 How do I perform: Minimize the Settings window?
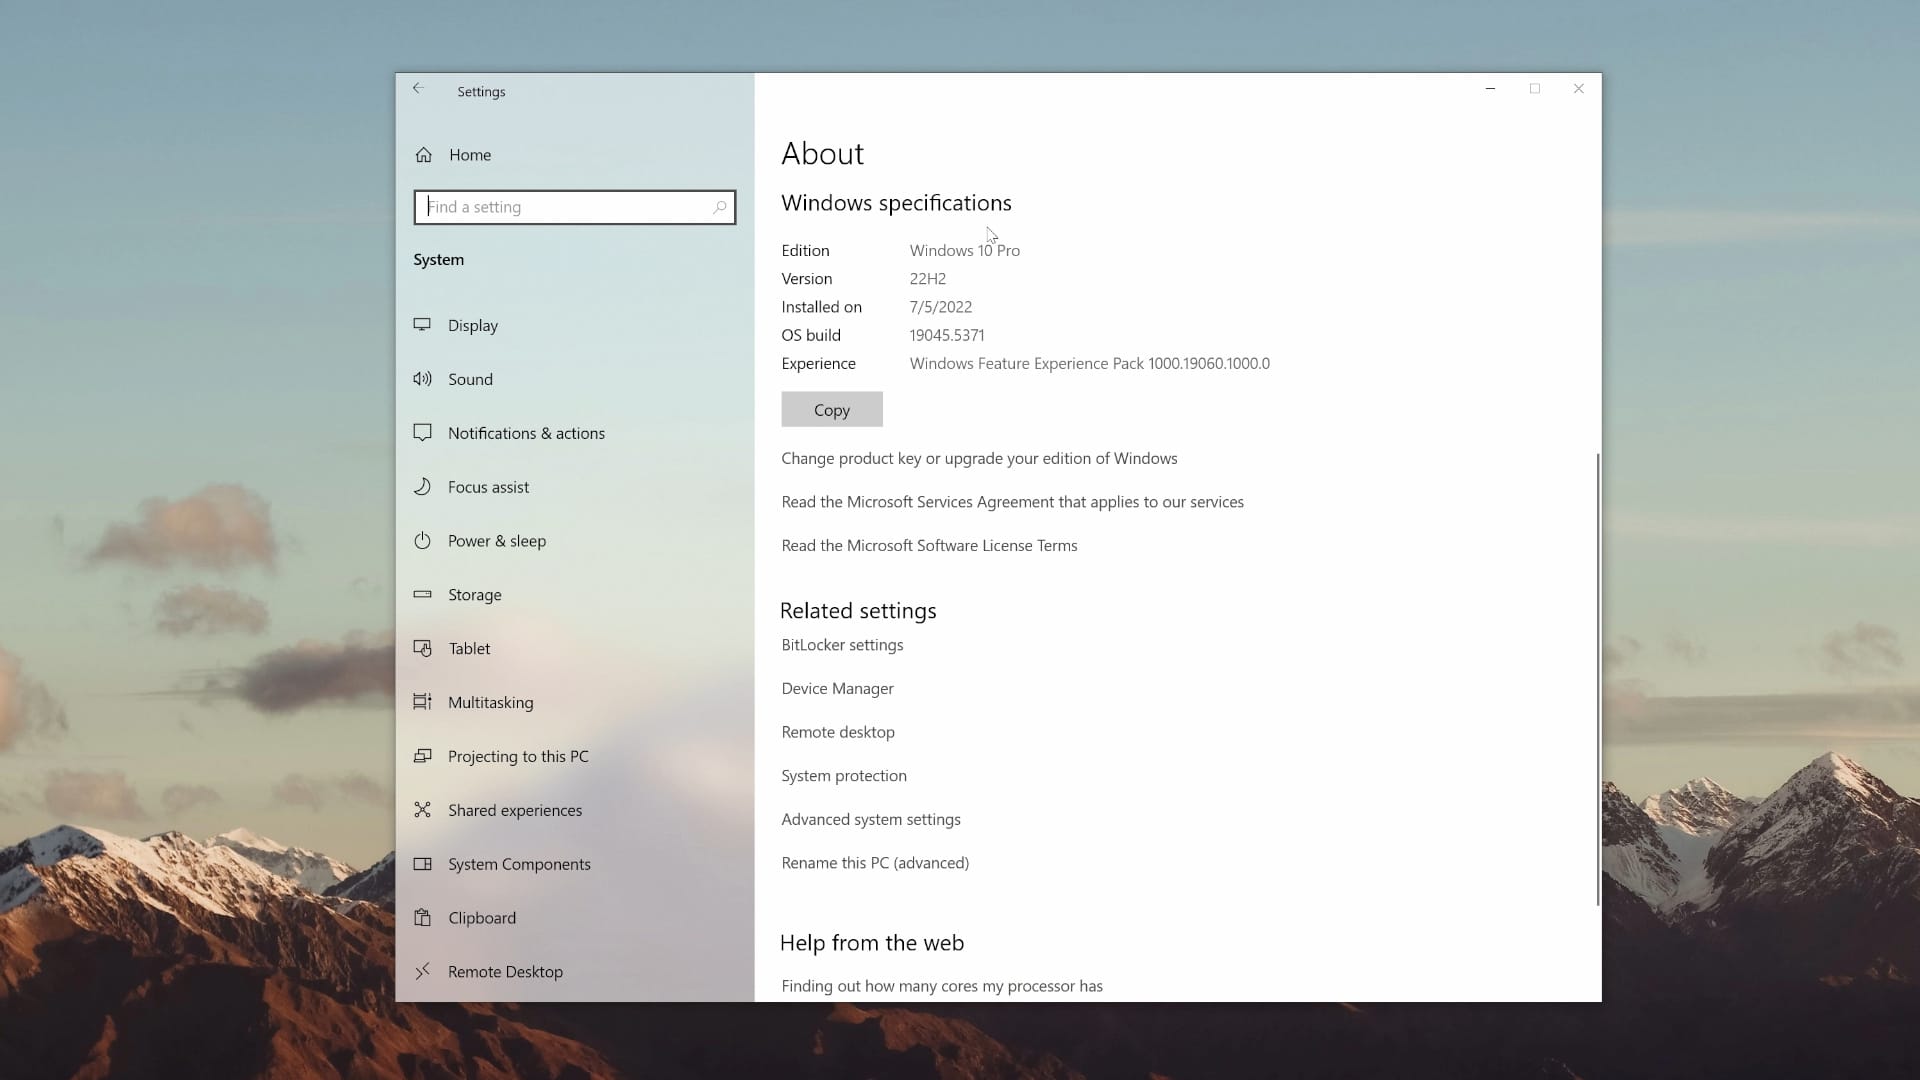(1490, 89)
